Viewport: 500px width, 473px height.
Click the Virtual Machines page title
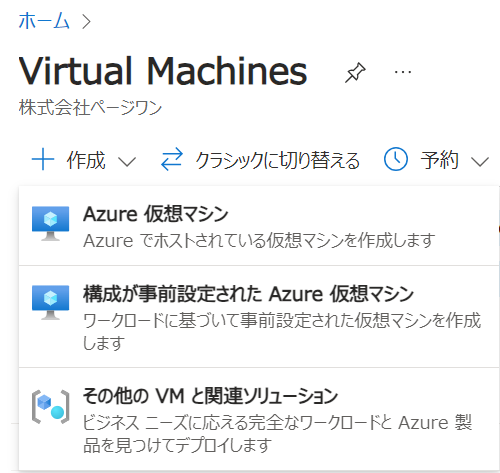pyautogui.click(x=163, y=71)
